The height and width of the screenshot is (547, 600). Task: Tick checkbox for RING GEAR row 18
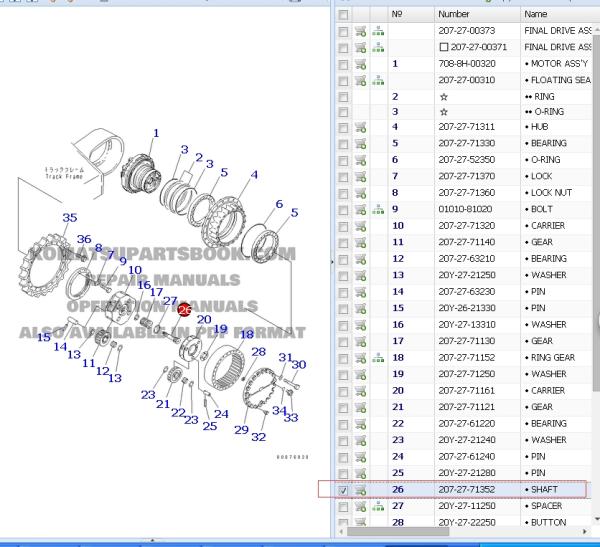pos(343,359)
